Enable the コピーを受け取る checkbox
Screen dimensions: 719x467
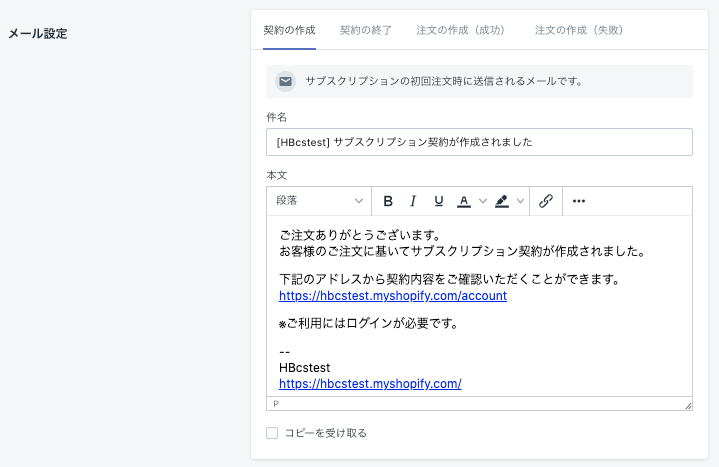(x=272, y=433)
